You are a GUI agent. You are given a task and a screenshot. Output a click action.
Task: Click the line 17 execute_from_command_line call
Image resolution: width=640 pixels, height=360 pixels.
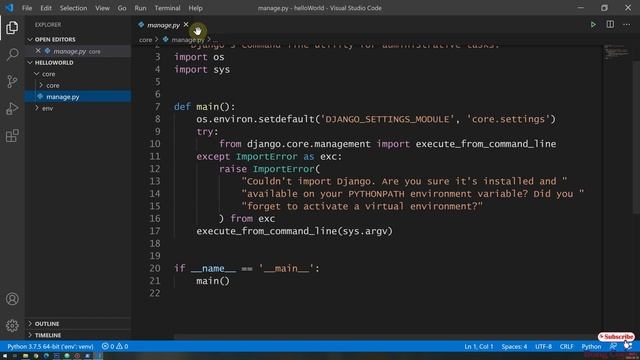point(294,231)
